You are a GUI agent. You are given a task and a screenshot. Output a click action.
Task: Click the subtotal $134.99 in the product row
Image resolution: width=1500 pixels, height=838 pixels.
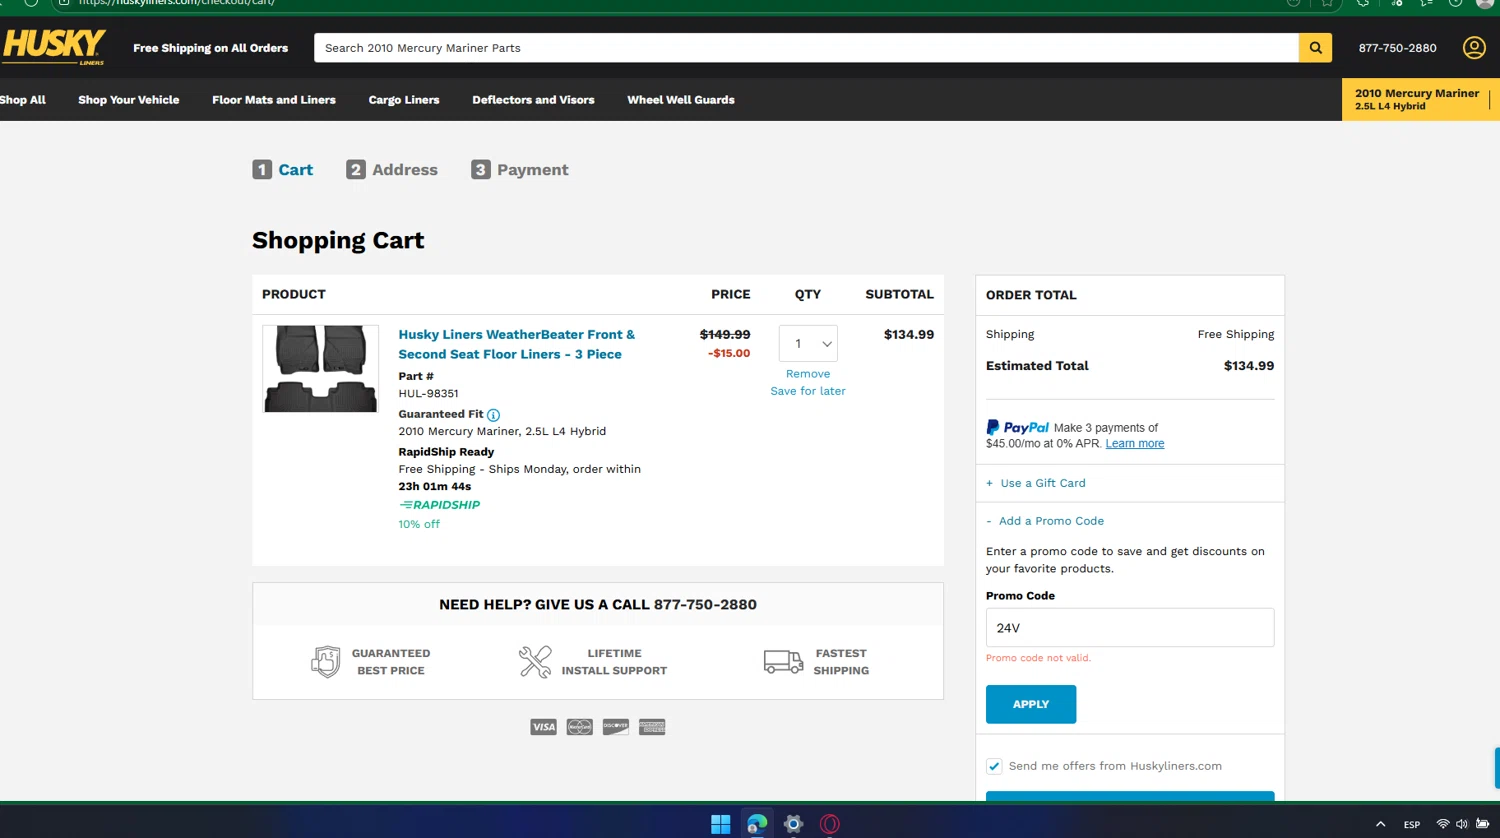pyautogui.click(x=909, y=335)
